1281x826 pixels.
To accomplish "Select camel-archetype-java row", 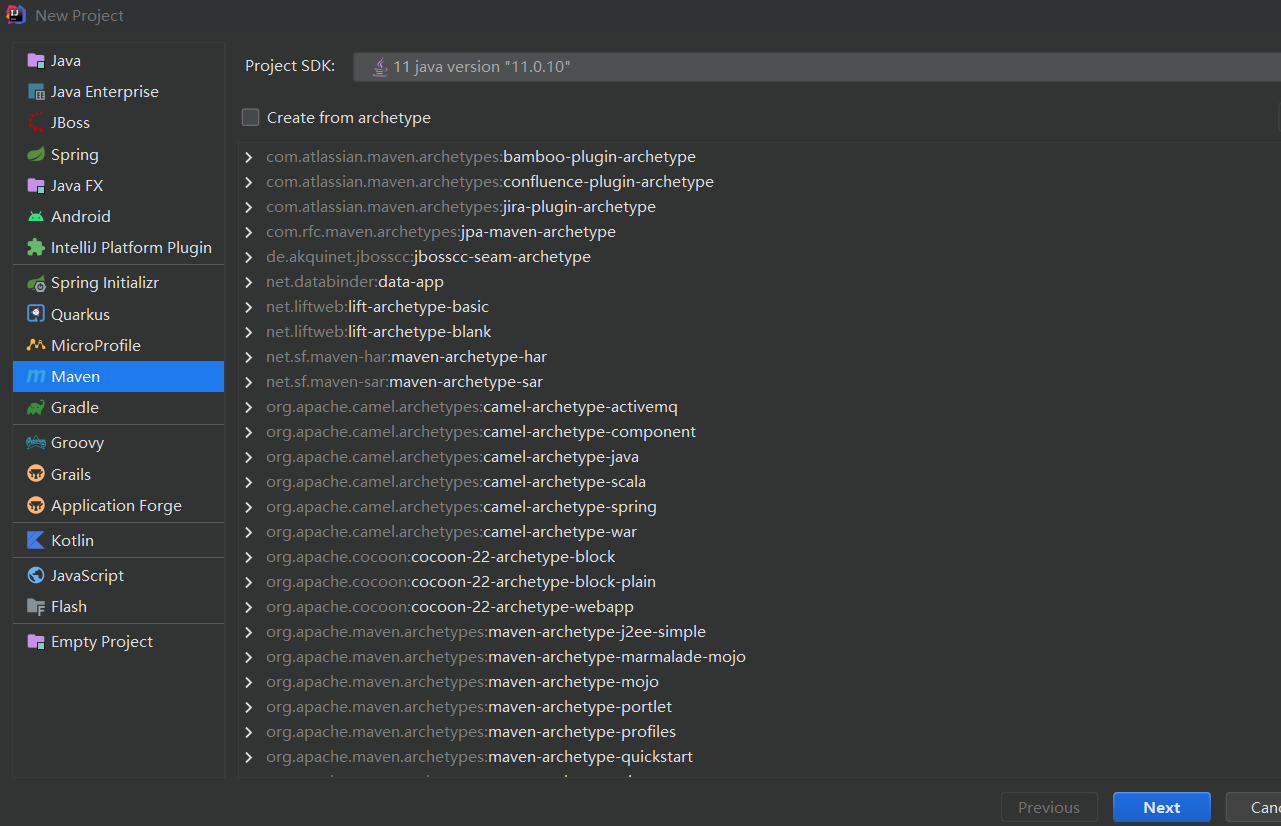I will pyautogui.click(x=759, y=457).
